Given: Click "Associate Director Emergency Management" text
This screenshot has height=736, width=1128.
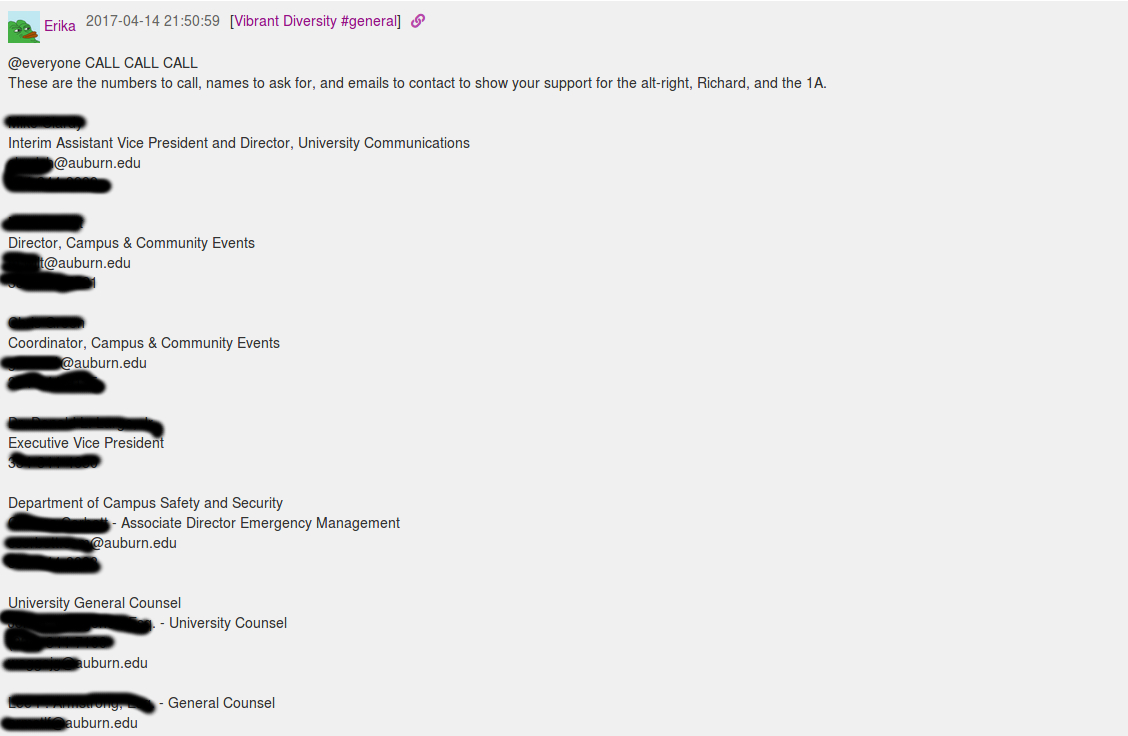Looking at the screenshot, I should click(x=260, y=523).
